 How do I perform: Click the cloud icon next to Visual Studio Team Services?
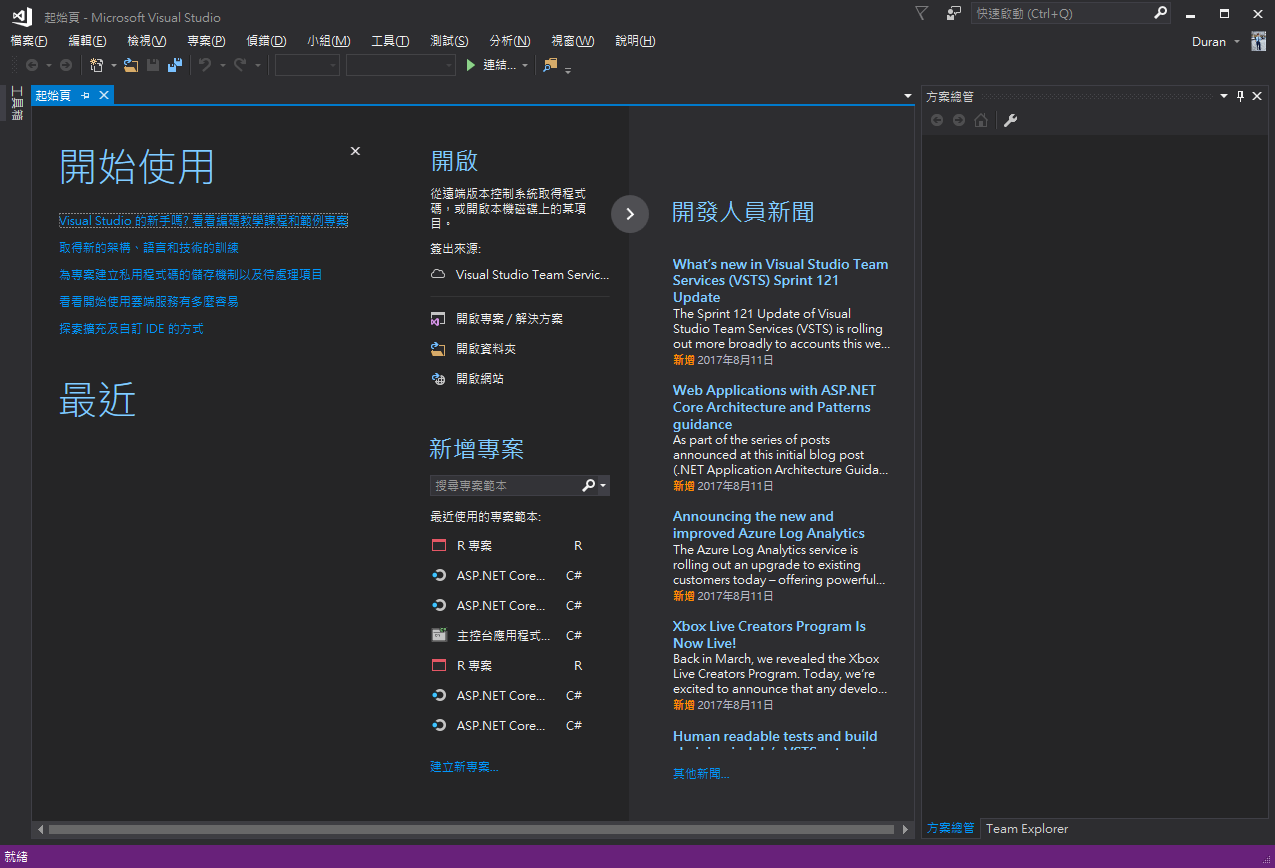(438, 274)
